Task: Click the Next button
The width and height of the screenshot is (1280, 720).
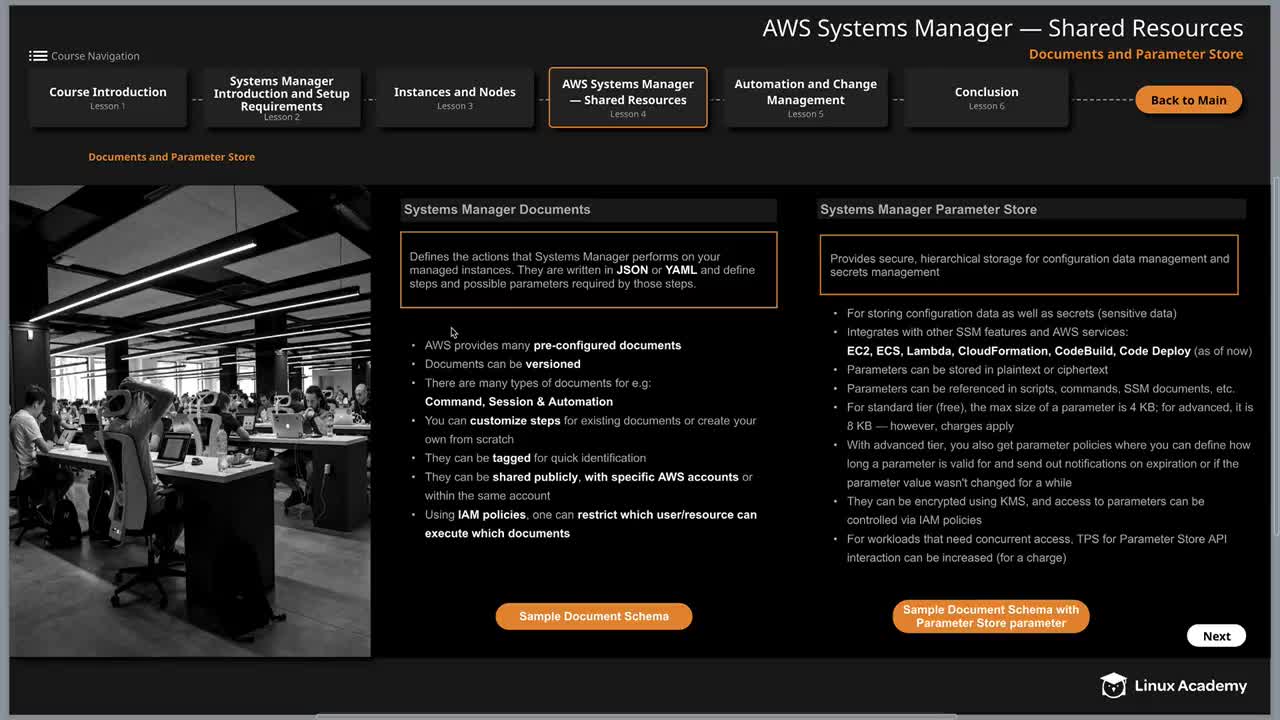Action: coord(1216,636)
